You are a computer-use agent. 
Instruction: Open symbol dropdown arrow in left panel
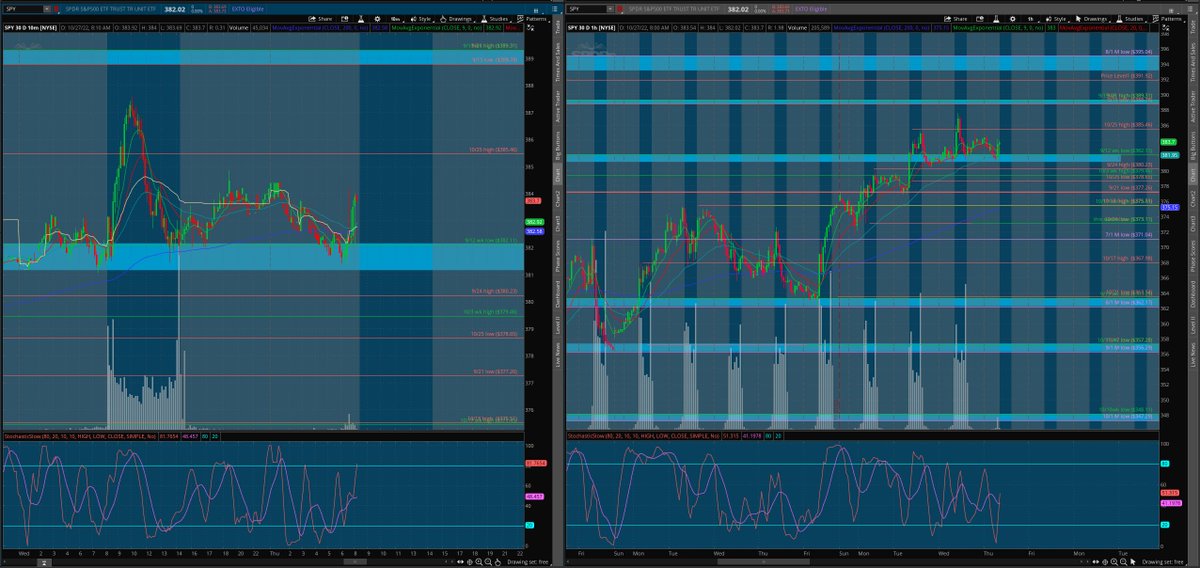[x=46, y=9]
